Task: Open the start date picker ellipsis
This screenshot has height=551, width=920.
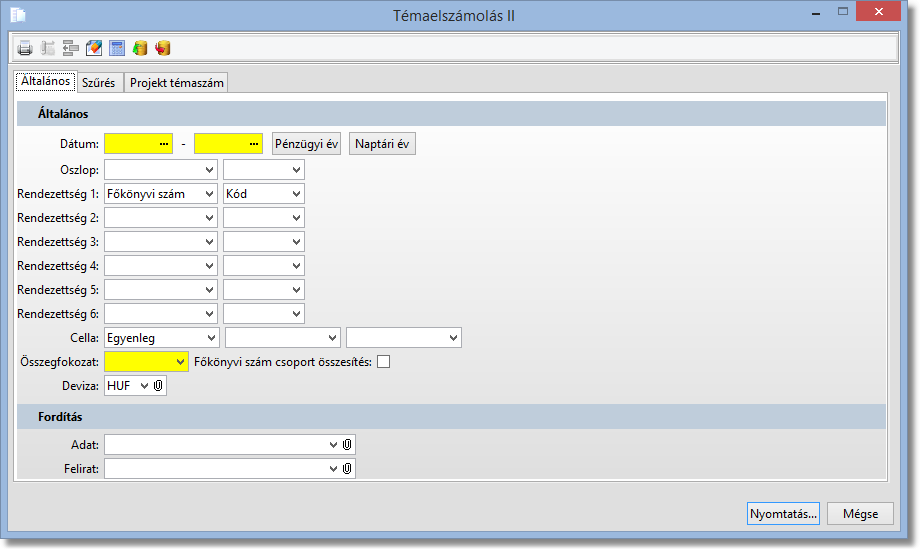Action: pyautogui.click(x=164, y=144)
